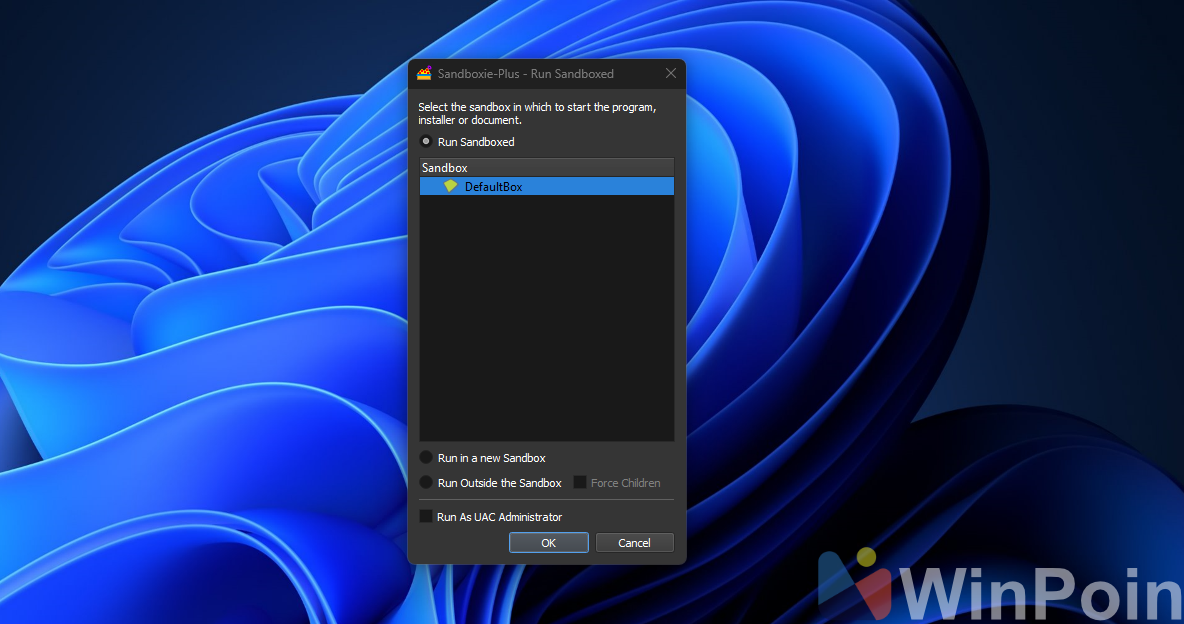
Task: Enable the Force Children checkbox
Action: tap(579, 482)
